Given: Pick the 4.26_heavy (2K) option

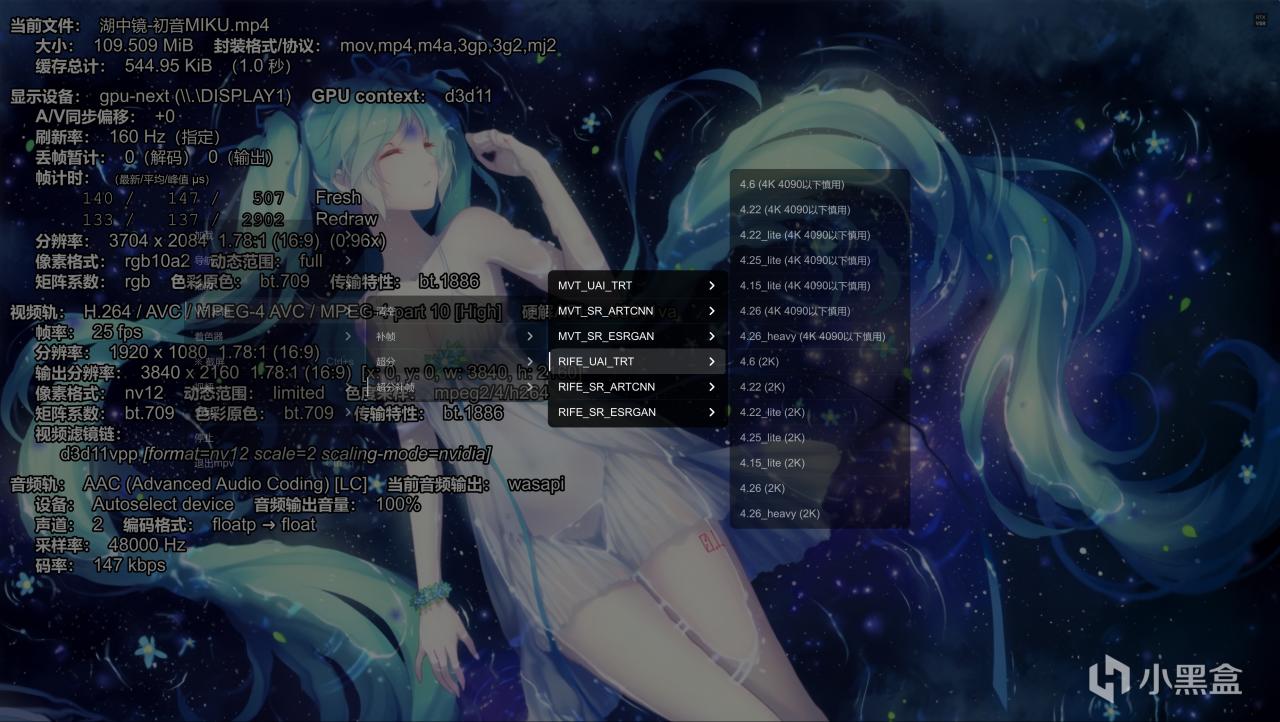Looking at the screenshot, I should point(820,514).
